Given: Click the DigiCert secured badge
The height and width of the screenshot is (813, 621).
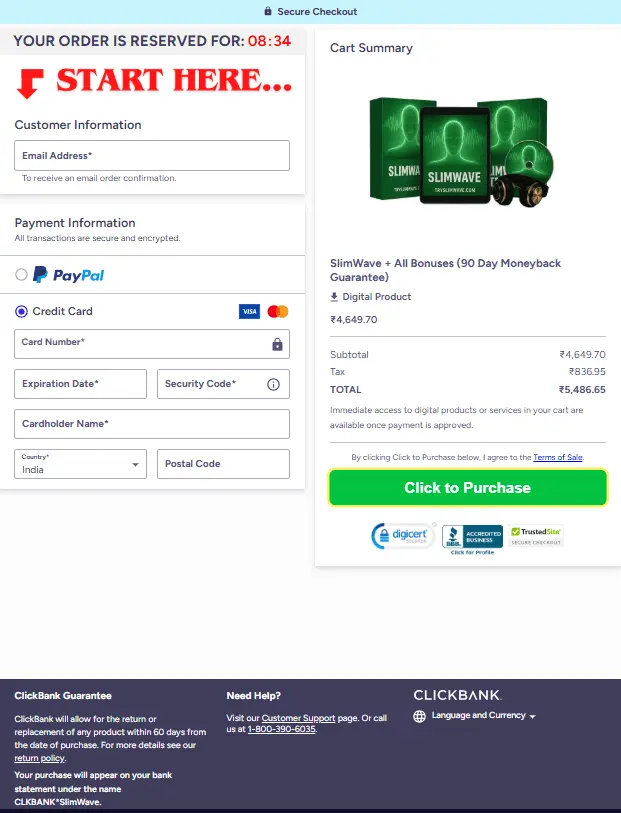Looking at the screenshot, I should coord(400,536).
